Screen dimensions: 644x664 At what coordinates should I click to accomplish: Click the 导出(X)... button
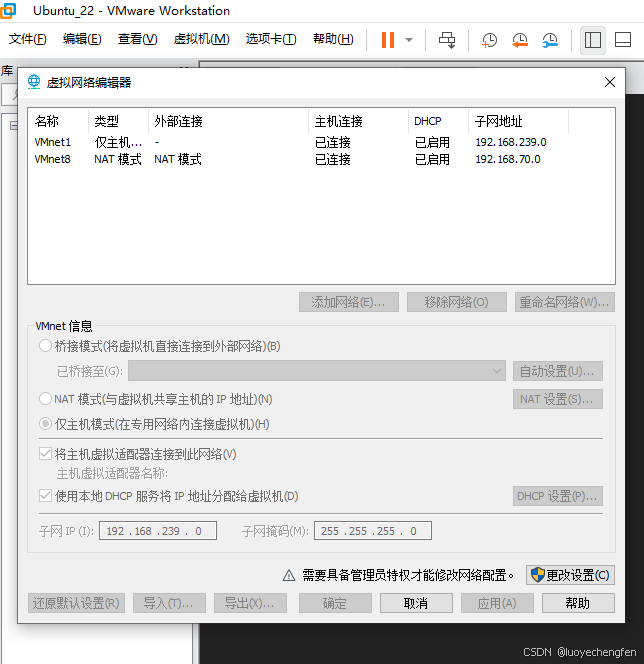click(250, 603)
